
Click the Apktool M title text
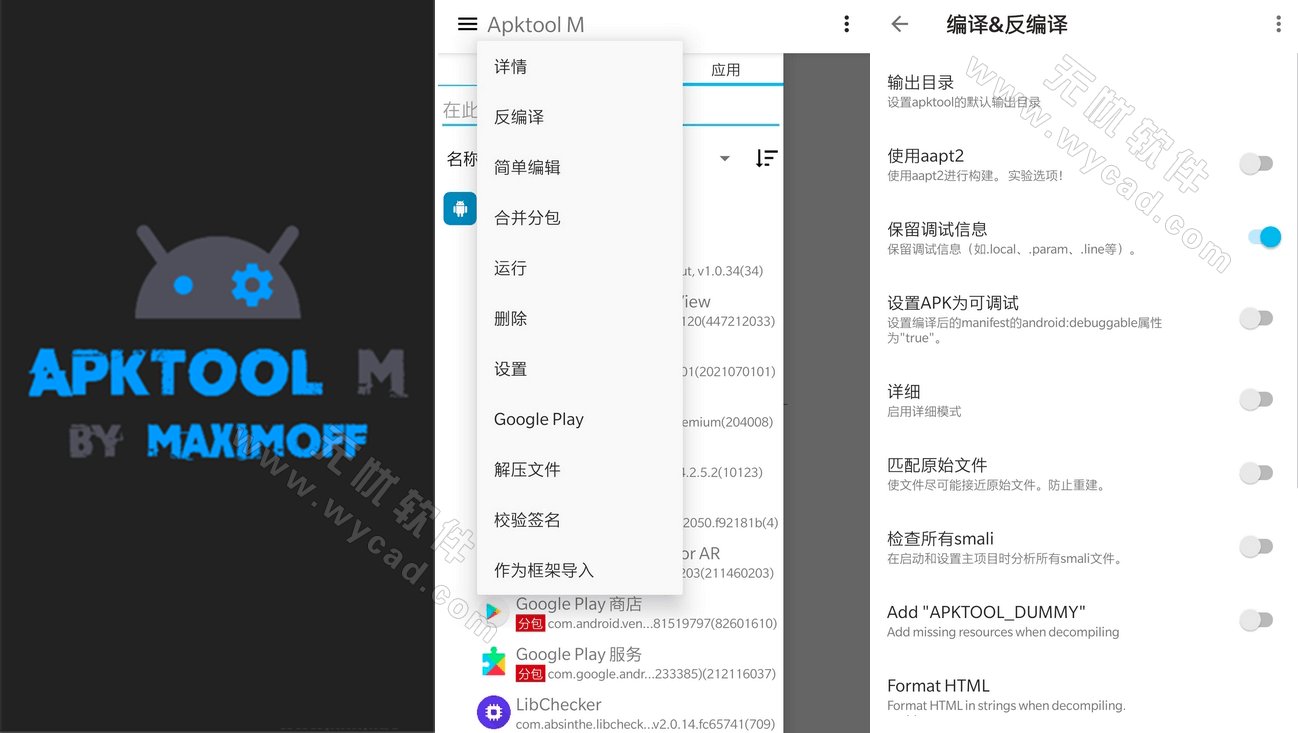(536, 25)
